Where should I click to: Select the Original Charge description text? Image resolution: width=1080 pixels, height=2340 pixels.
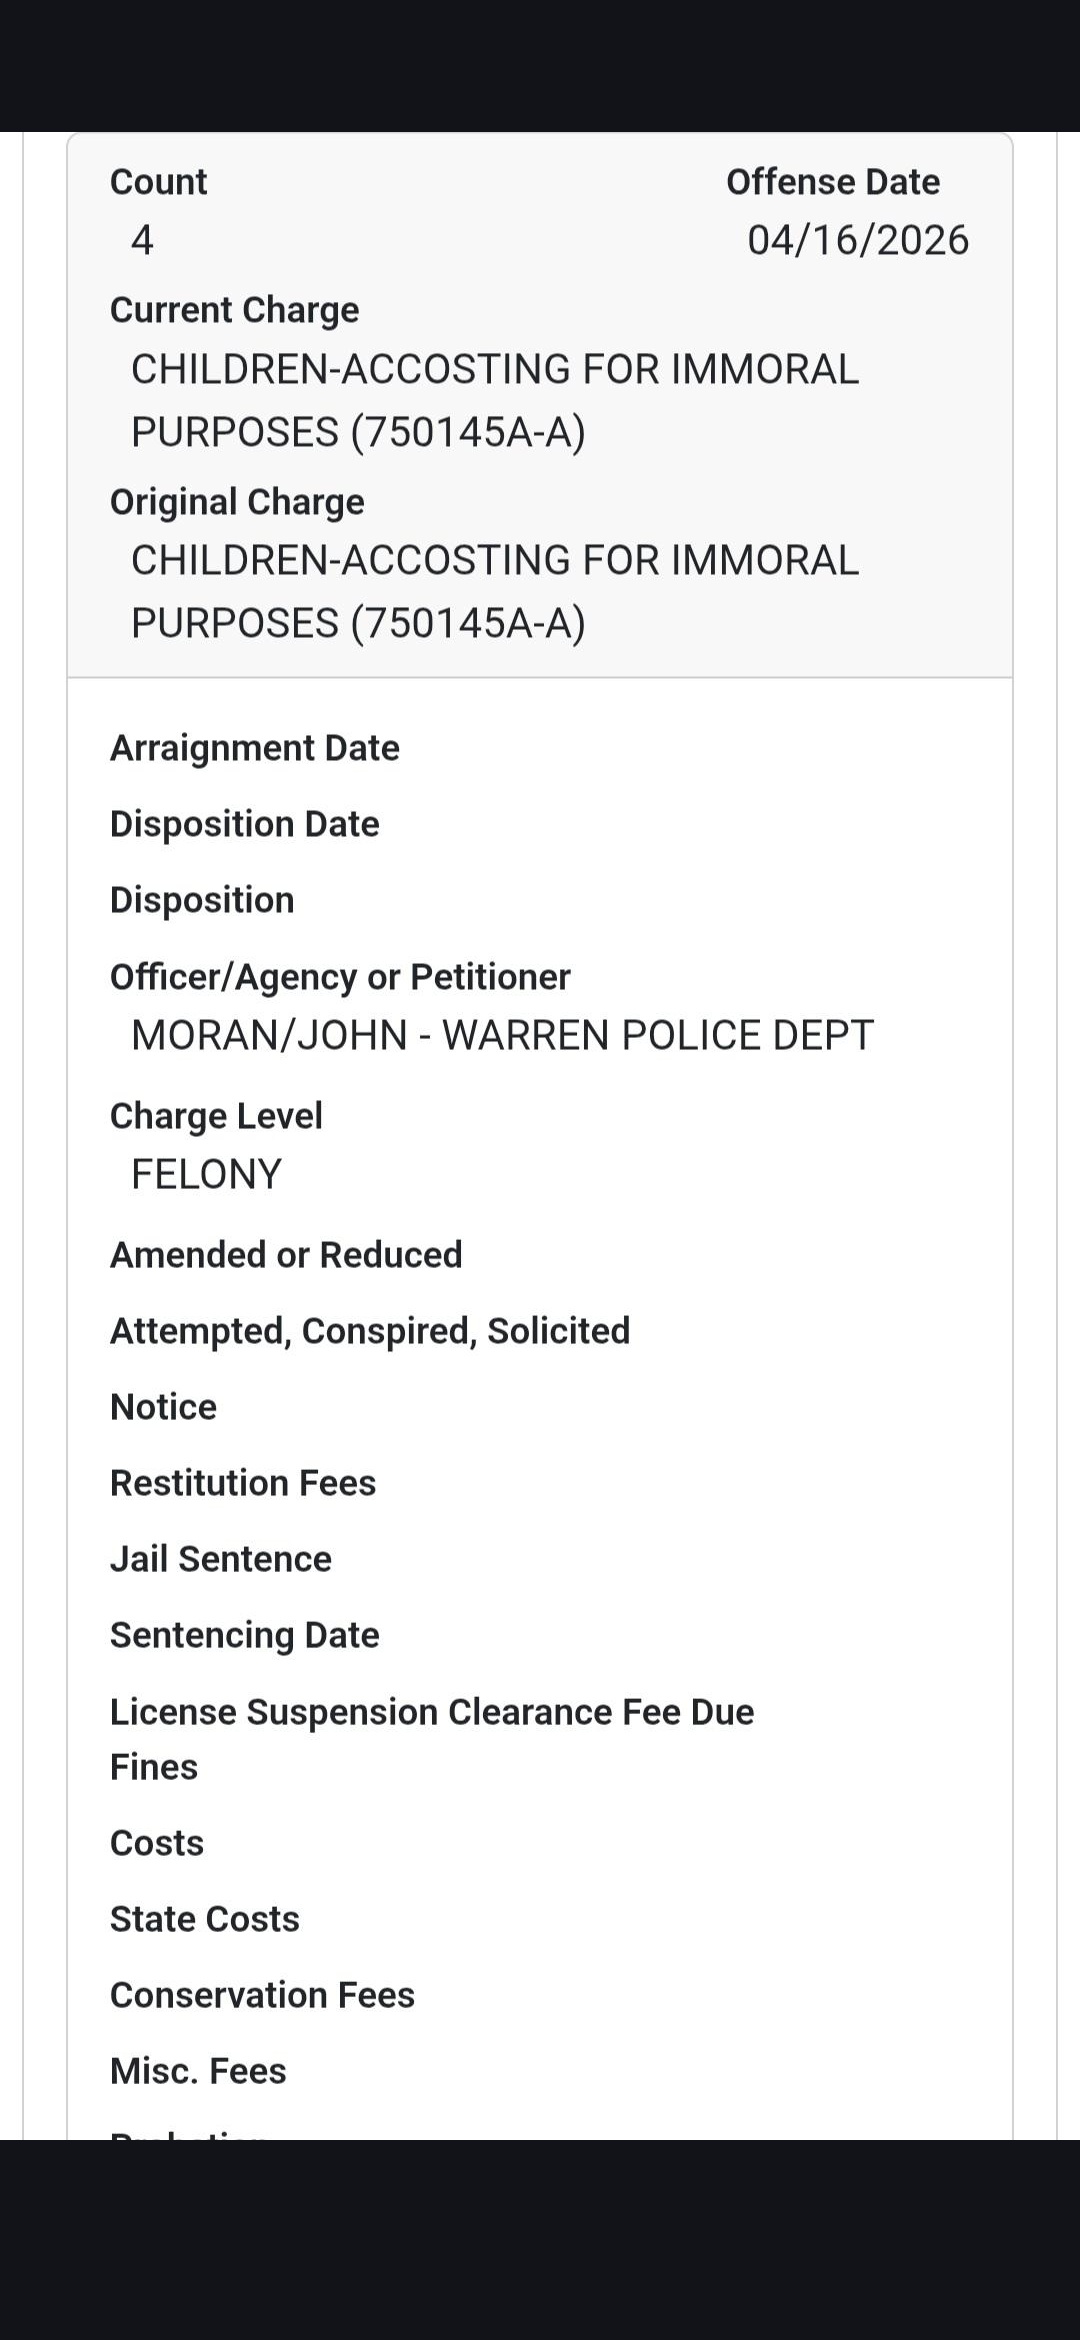pos(494,591)
